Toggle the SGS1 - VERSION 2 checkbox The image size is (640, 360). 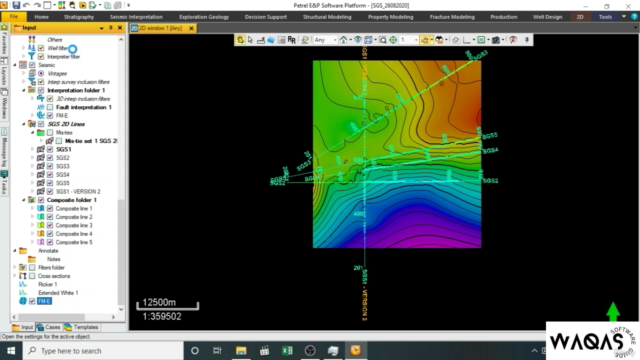click(50, 191)
